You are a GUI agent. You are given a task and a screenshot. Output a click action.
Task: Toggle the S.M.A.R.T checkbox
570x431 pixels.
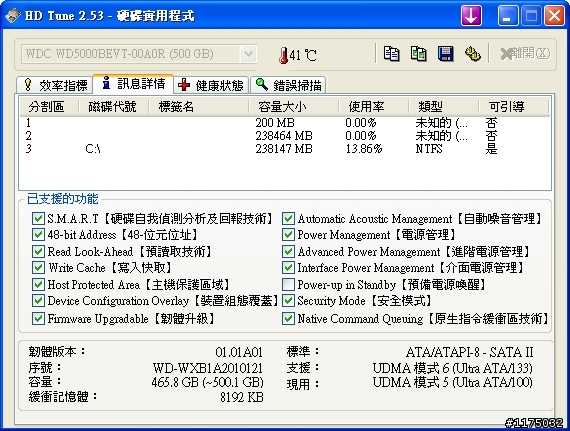pyautogui.click(x=38, y=219)
